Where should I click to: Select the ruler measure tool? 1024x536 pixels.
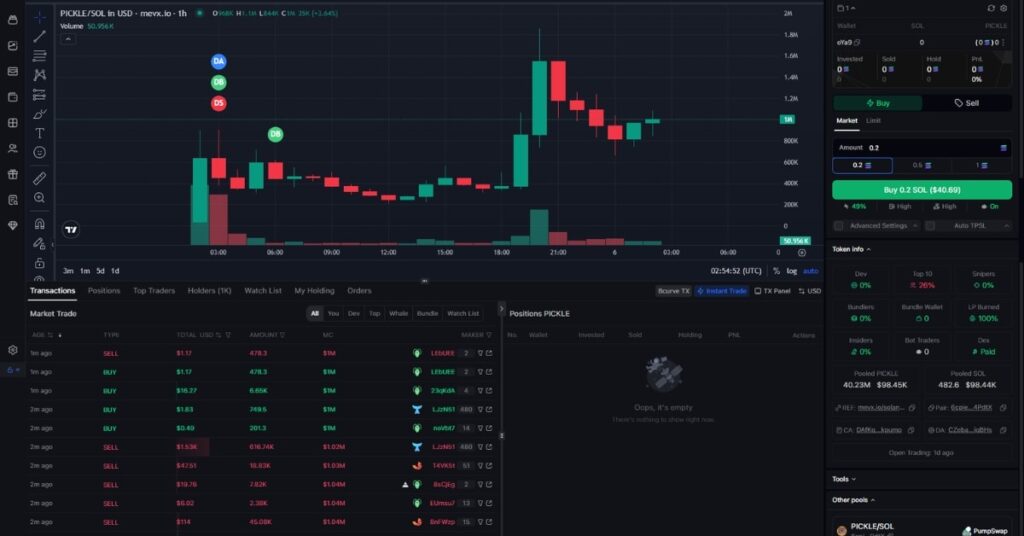click(x=39, y=178)
